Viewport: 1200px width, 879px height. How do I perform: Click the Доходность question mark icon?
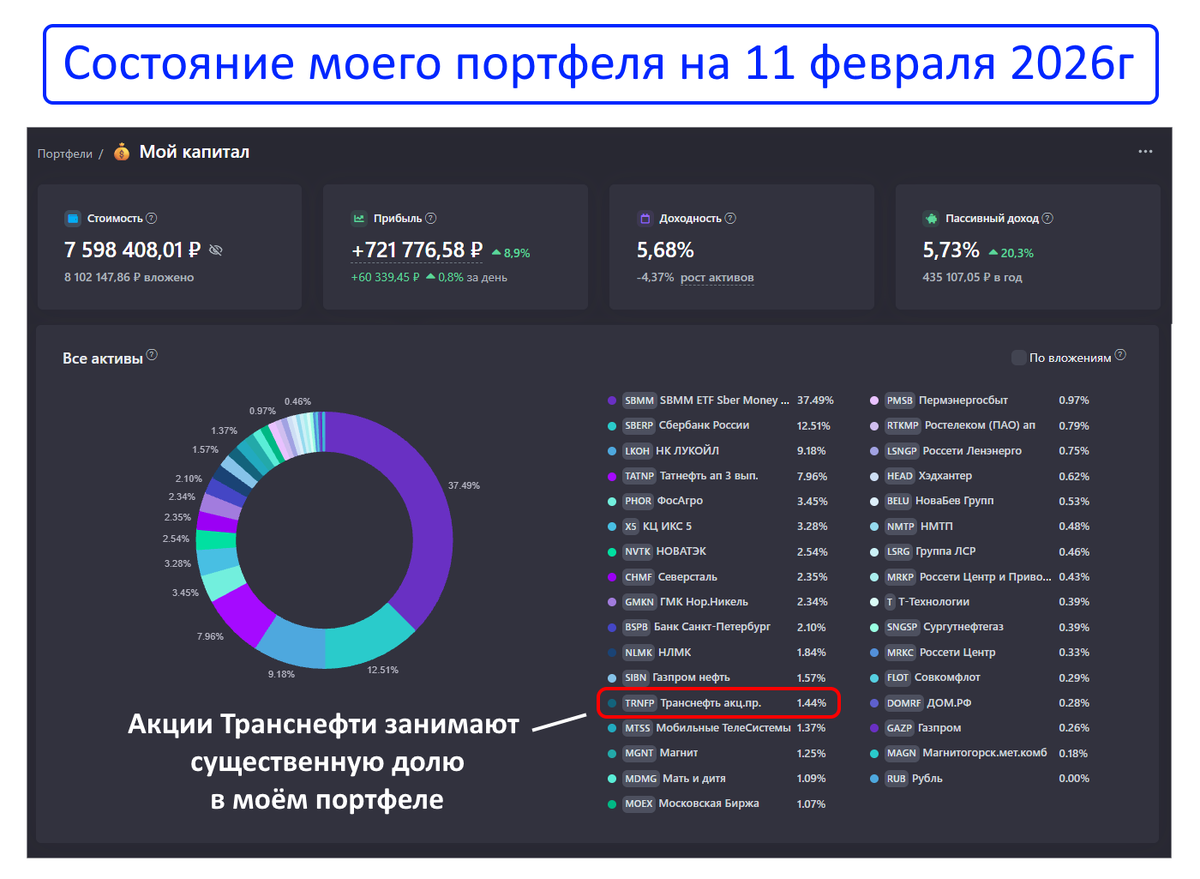(731, 217)
